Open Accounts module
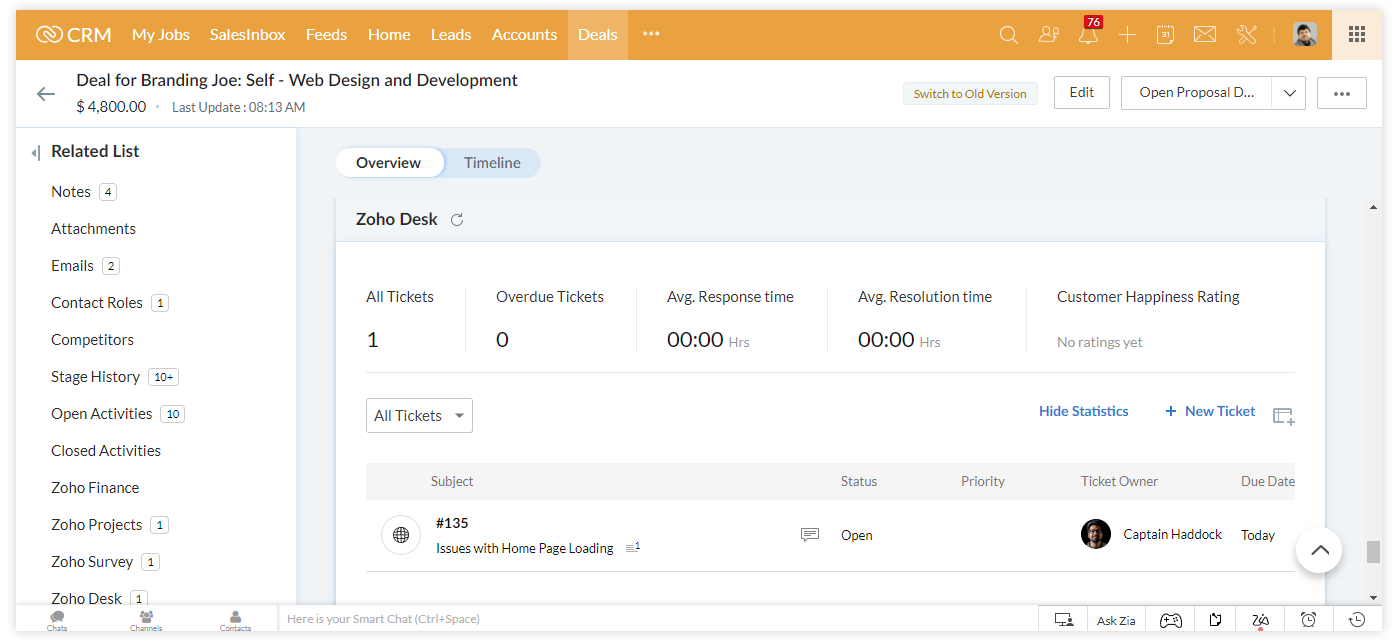 point(524,35)
